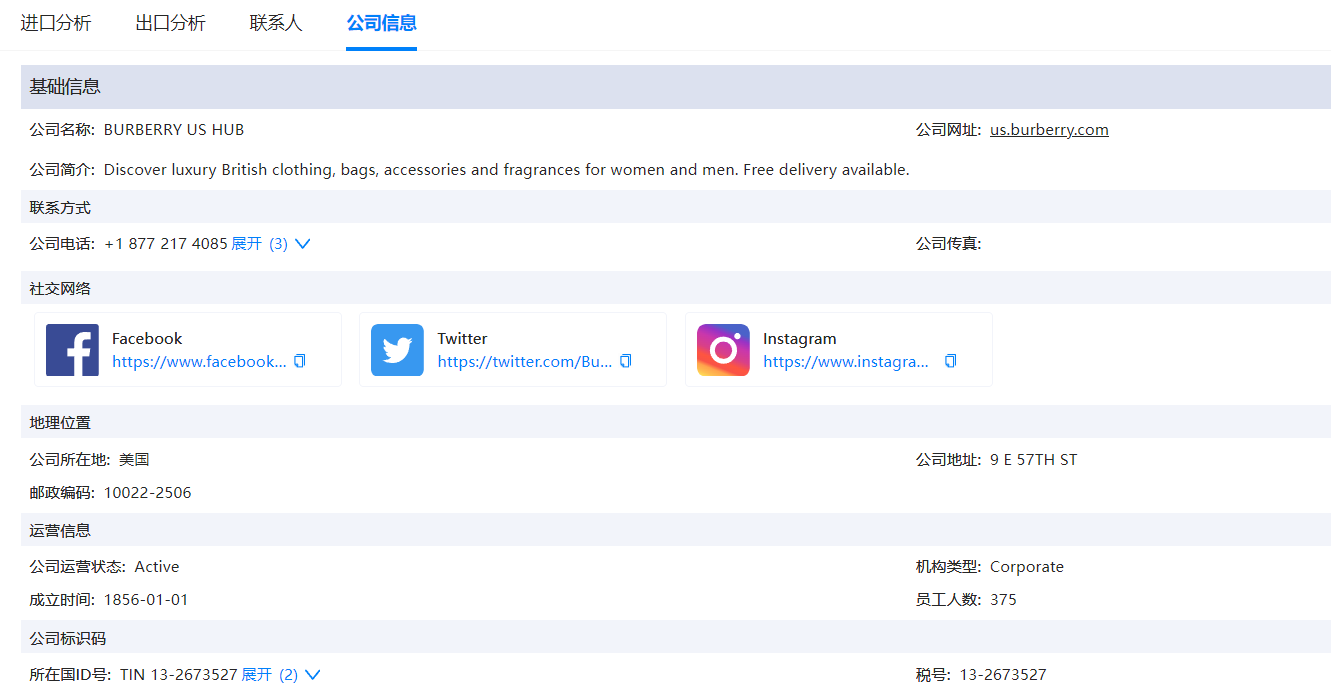Click the copy icon beside the Twitter URL
Image resolution: width=1331 pixels, height=695 pixels.
tap(624, 361)
